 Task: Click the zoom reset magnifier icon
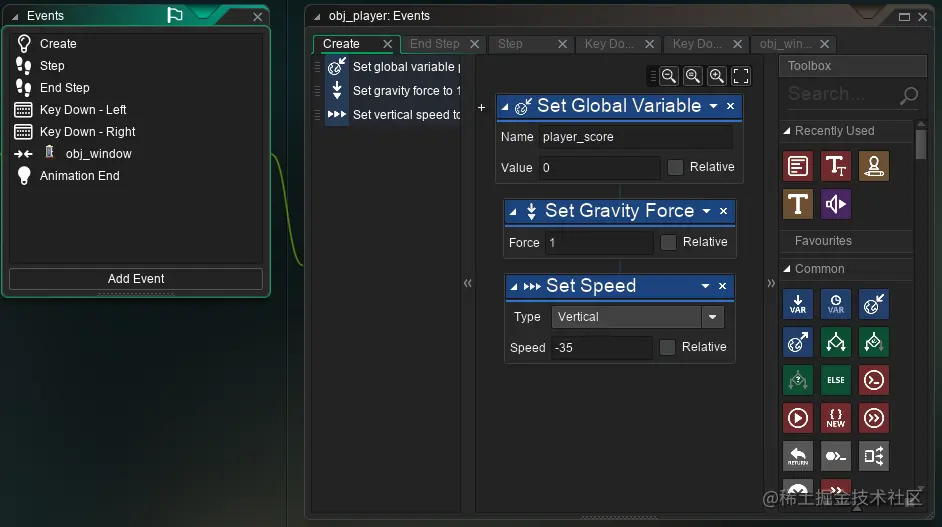[693, 76]
